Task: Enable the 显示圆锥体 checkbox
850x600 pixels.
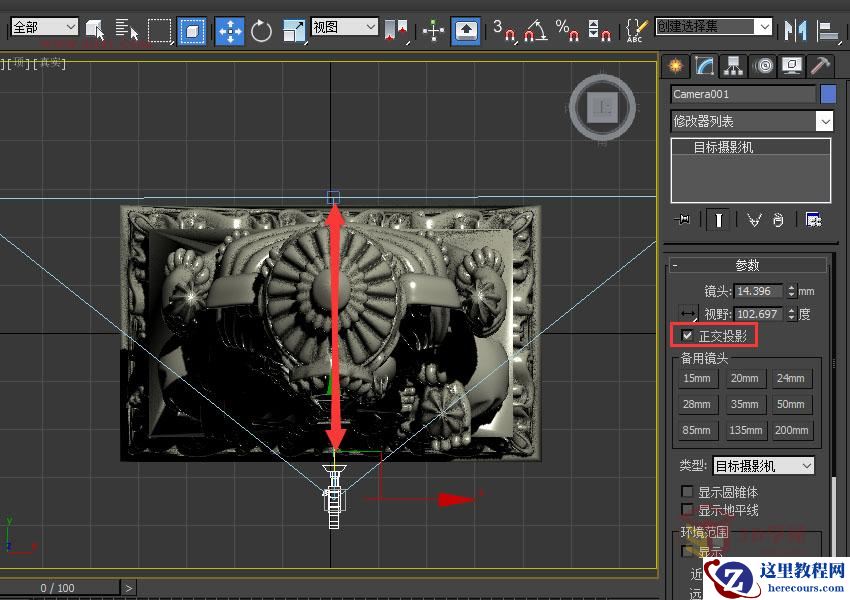Action: click(x=688, y=492)
